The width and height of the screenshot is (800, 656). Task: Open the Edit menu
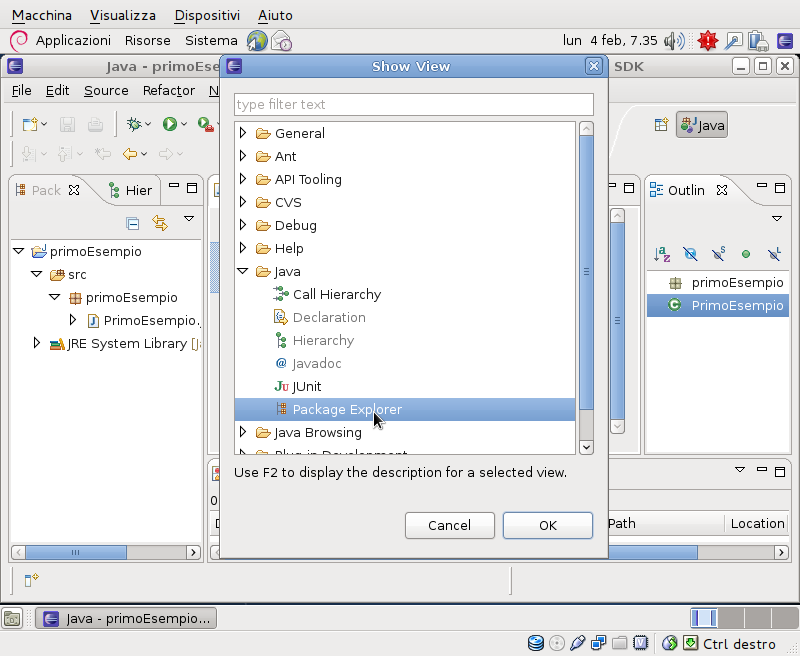tap(57, 91)
